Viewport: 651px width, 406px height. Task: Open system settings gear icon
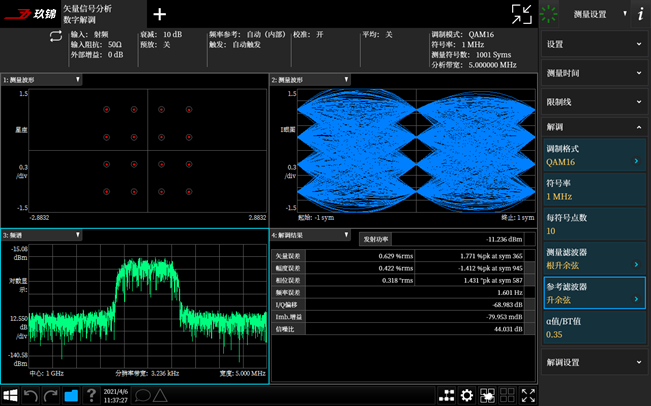(x=467, y=395)
